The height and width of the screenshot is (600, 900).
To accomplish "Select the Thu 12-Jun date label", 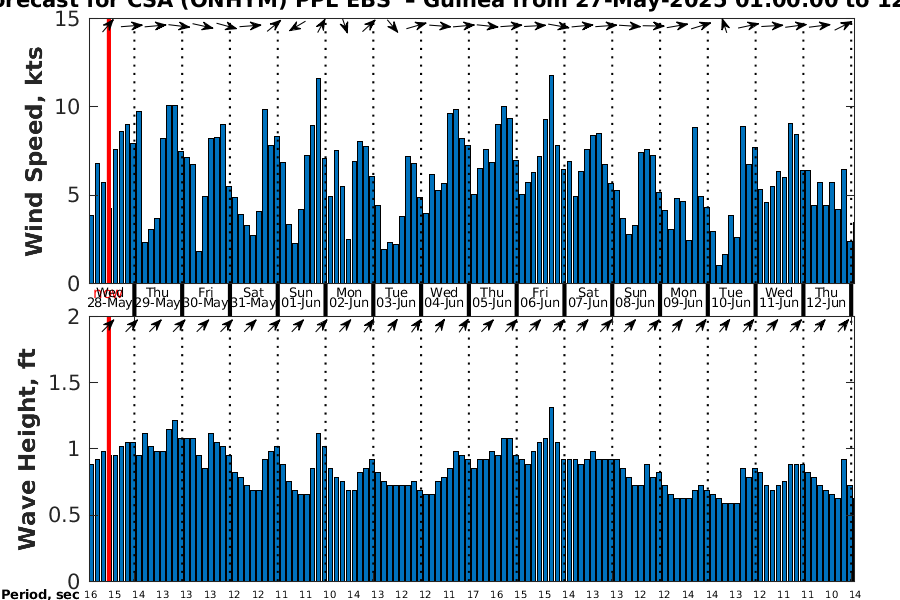I will pyautogui.click(x=827, y=297).
